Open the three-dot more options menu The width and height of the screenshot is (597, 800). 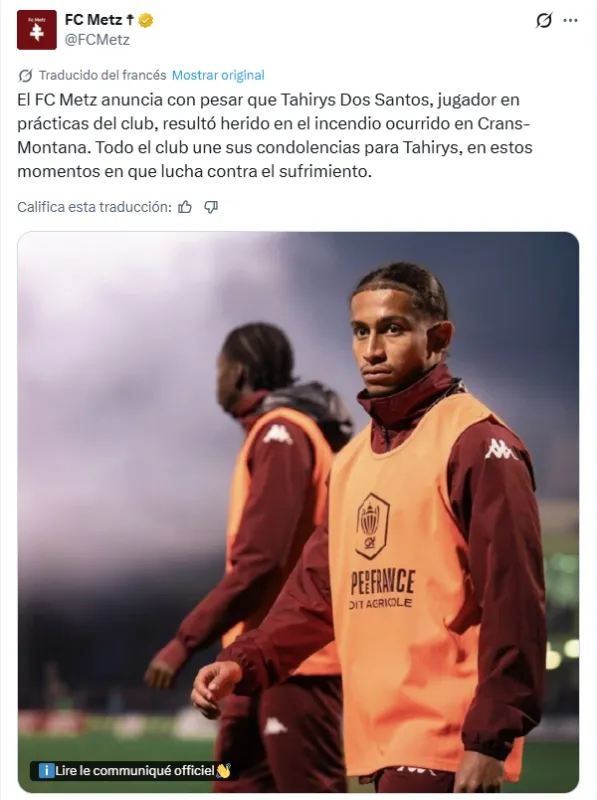570,20
